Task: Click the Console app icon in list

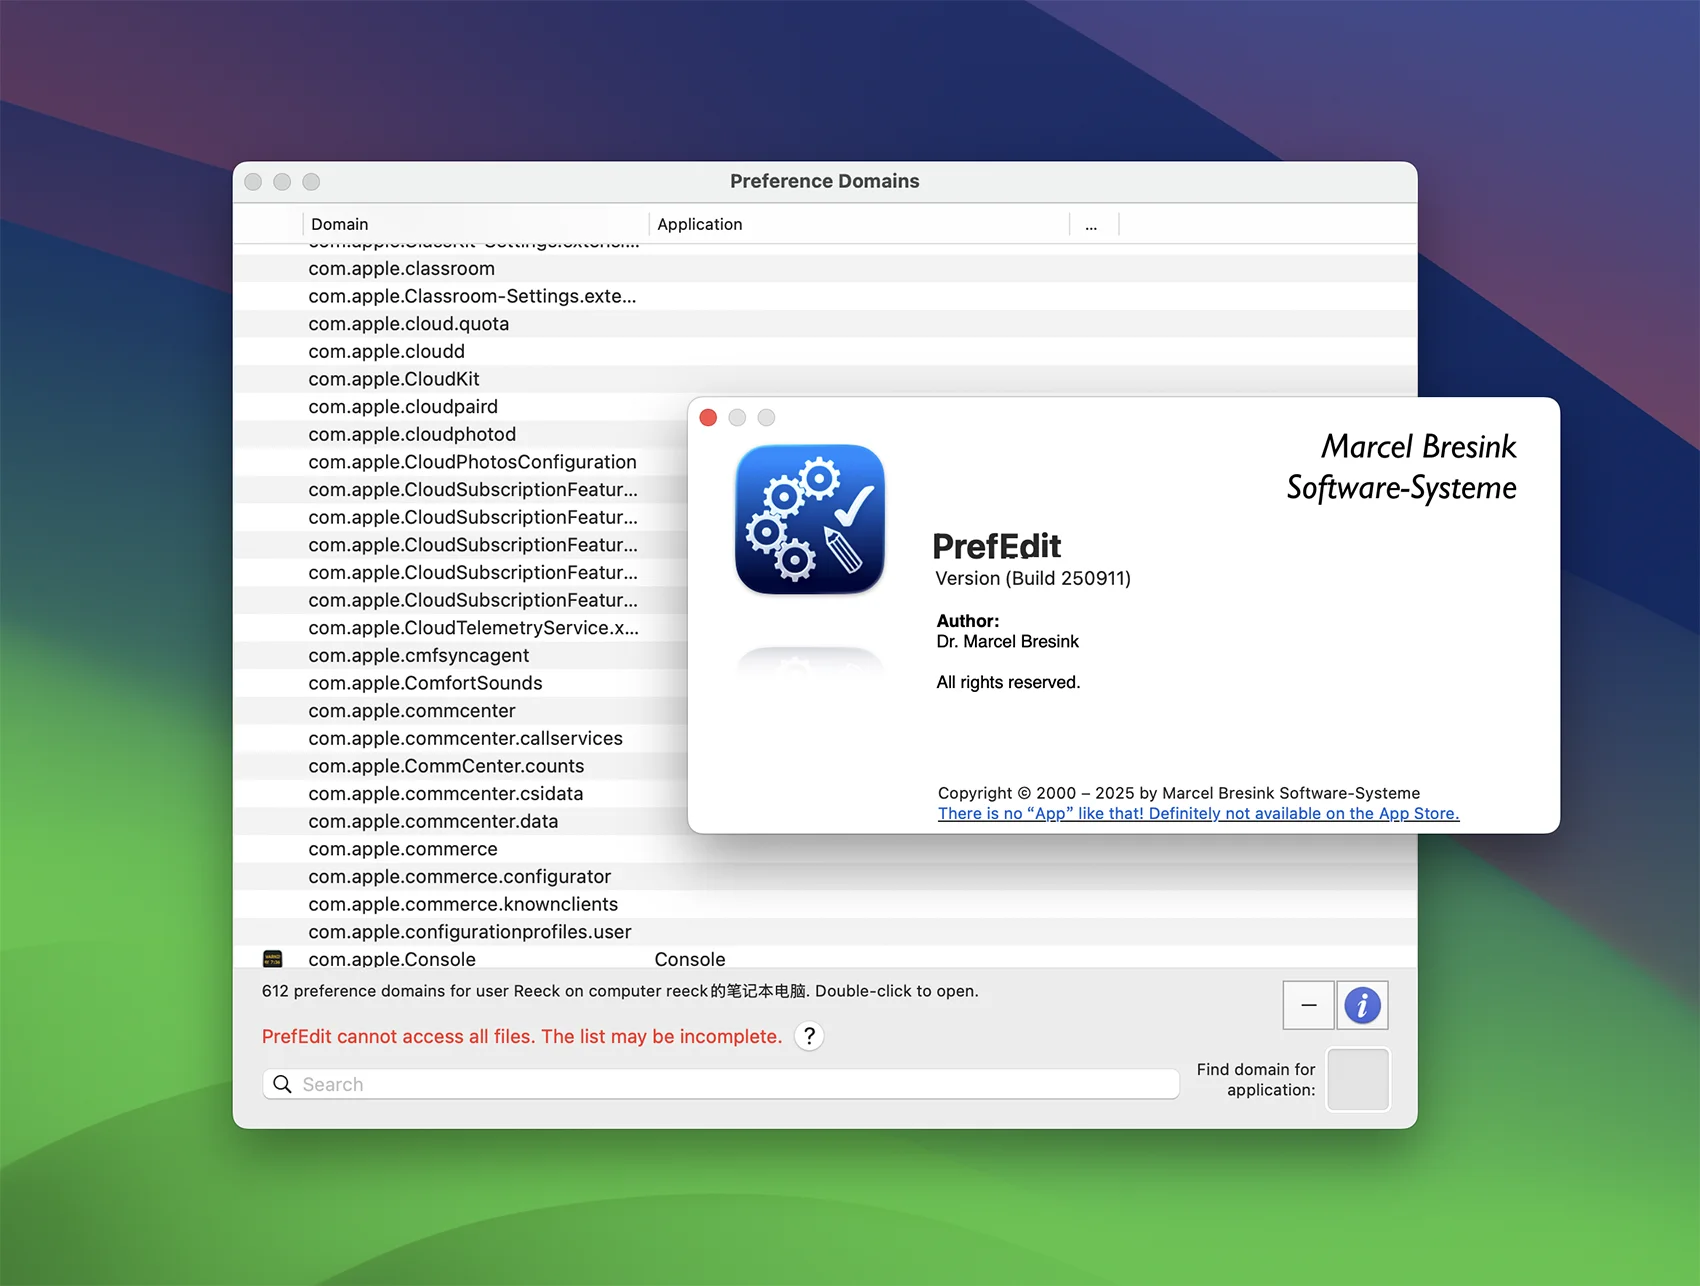Action: point(272,959)
